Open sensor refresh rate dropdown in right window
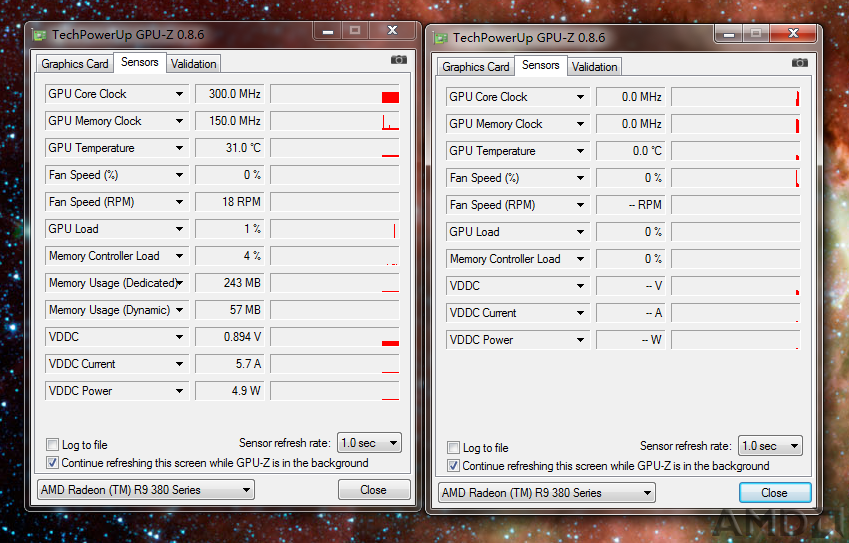The width and height of the screenshot is (849, 543). click(x=770, y=446)
